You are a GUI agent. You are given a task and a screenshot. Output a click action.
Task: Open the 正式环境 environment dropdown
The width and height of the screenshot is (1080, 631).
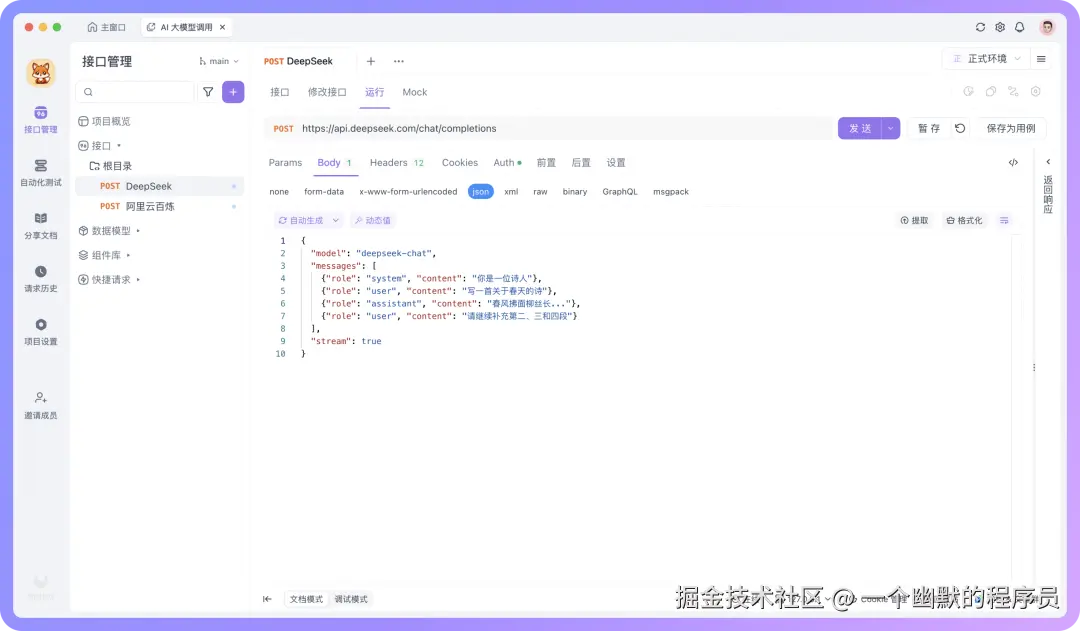coord(986,59)
